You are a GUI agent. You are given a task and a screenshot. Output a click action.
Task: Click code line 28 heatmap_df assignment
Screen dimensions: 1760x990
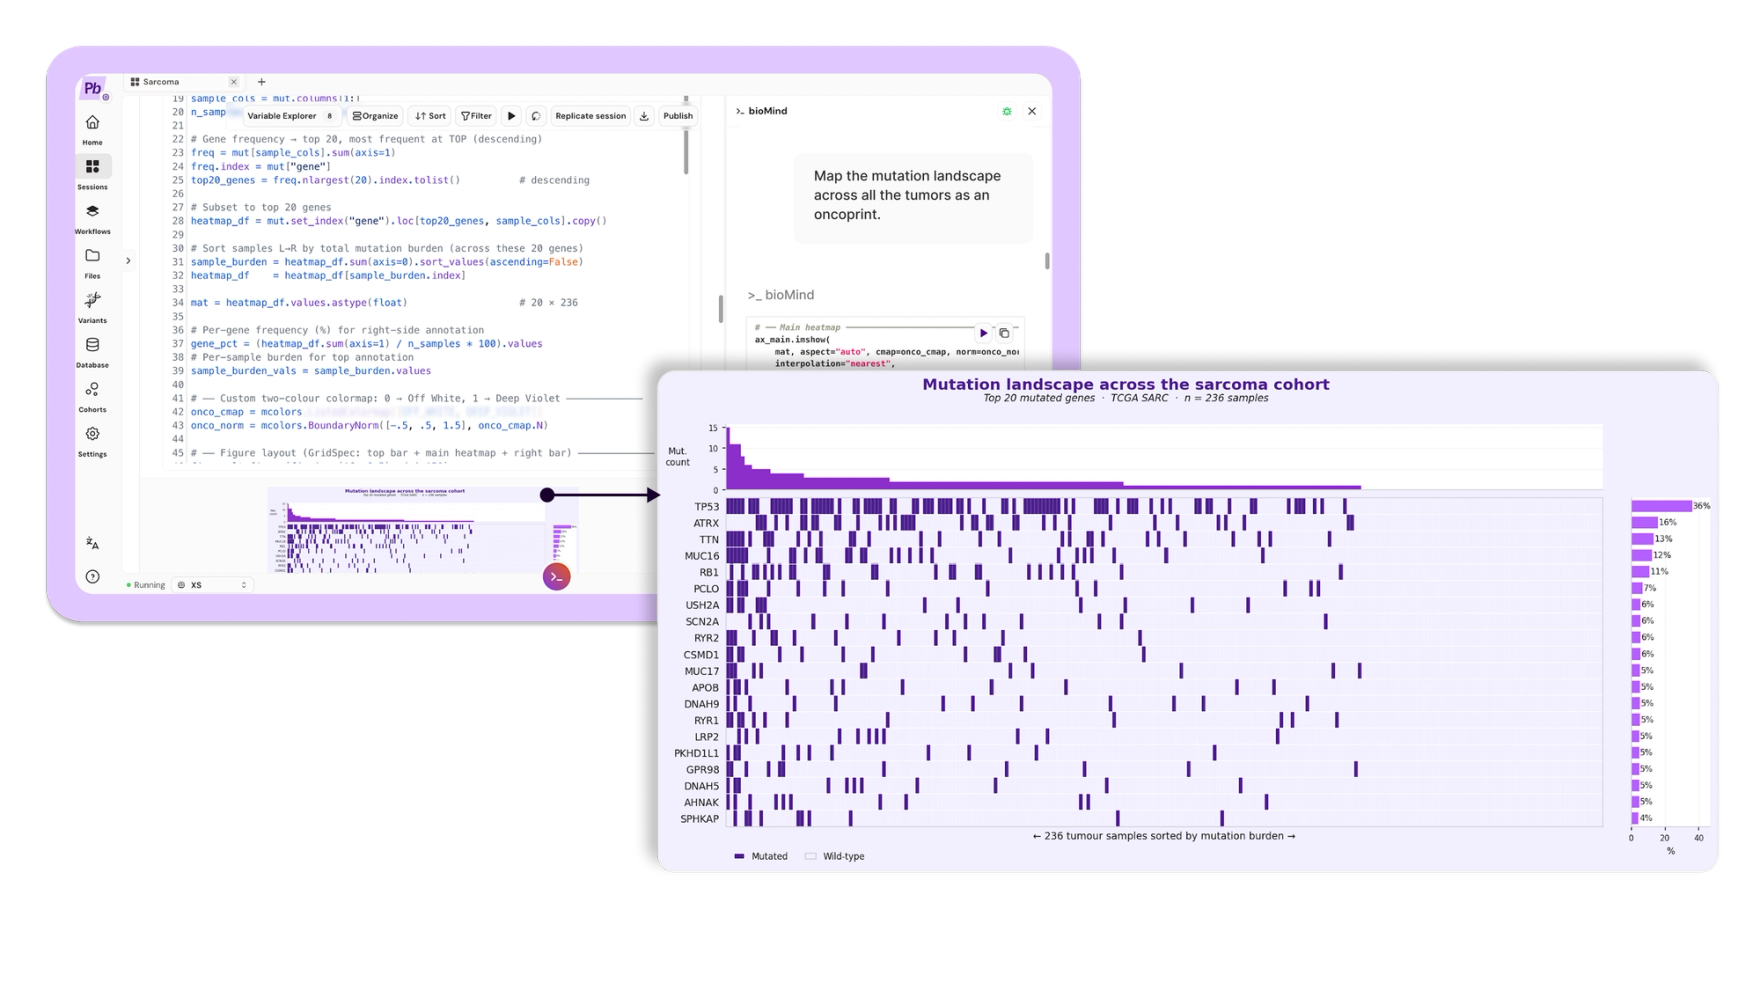398,221
